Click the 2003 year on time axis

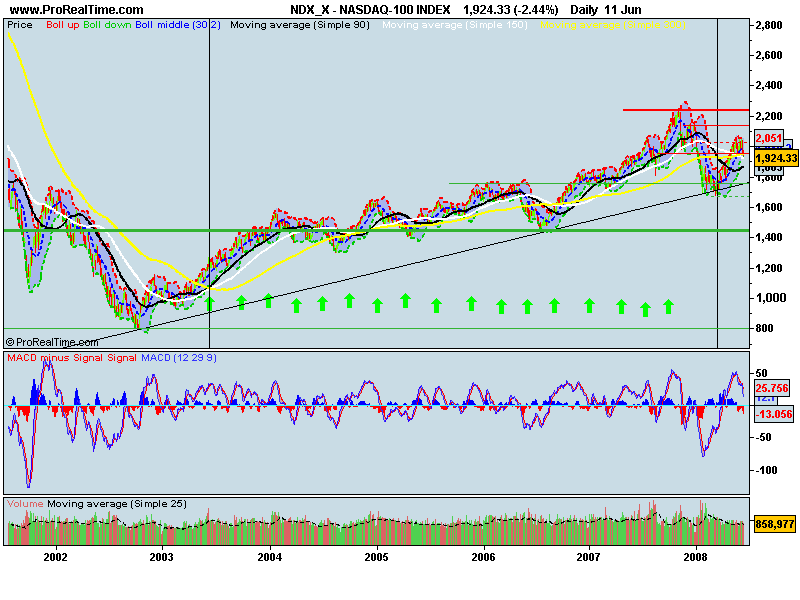tap(161, 557)
